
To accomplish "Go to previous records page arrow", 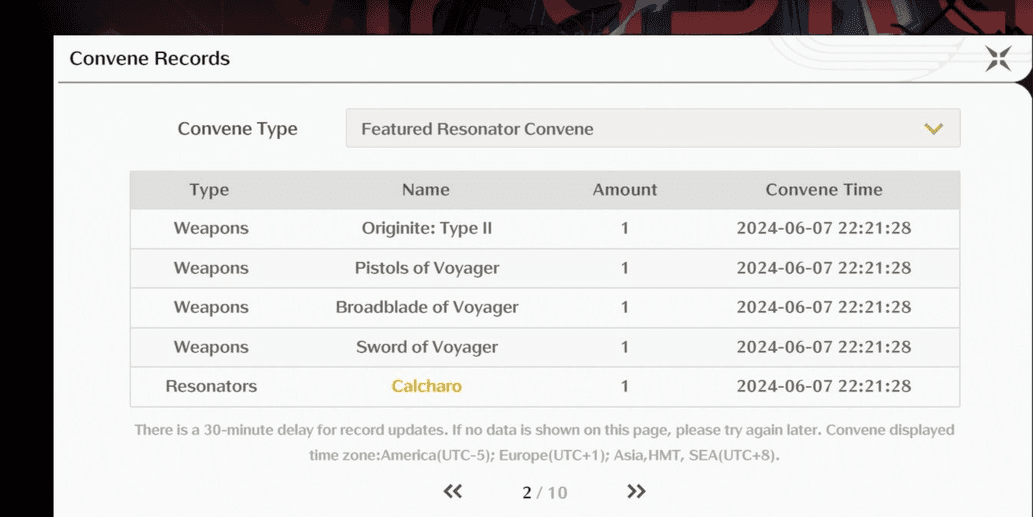I will point(453,491).
